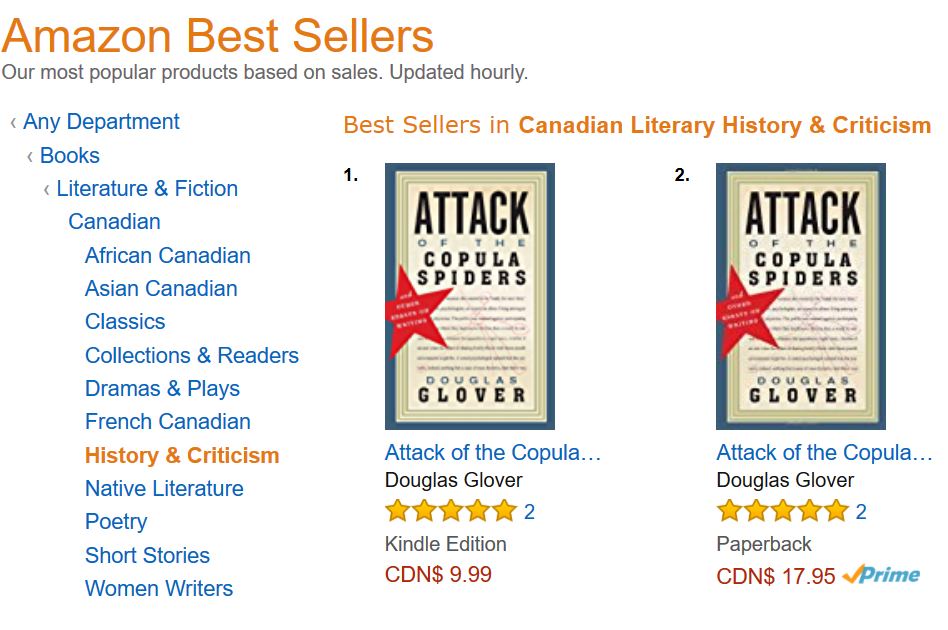This screenshot has height=630, width=948.
Task: Open the Canadian category
Action: pos(114,222)
